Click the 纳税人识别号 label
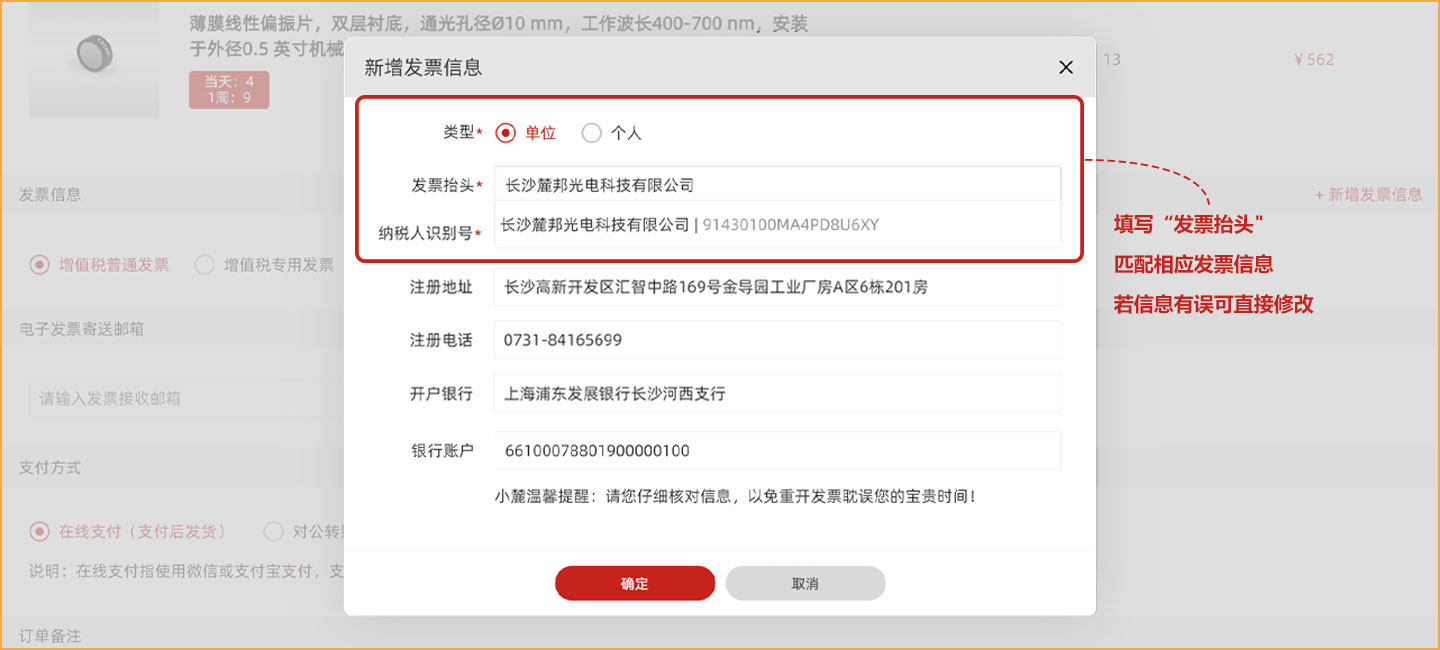The height and width of the screenshot is (650, 1440). [x=425, y=233]
